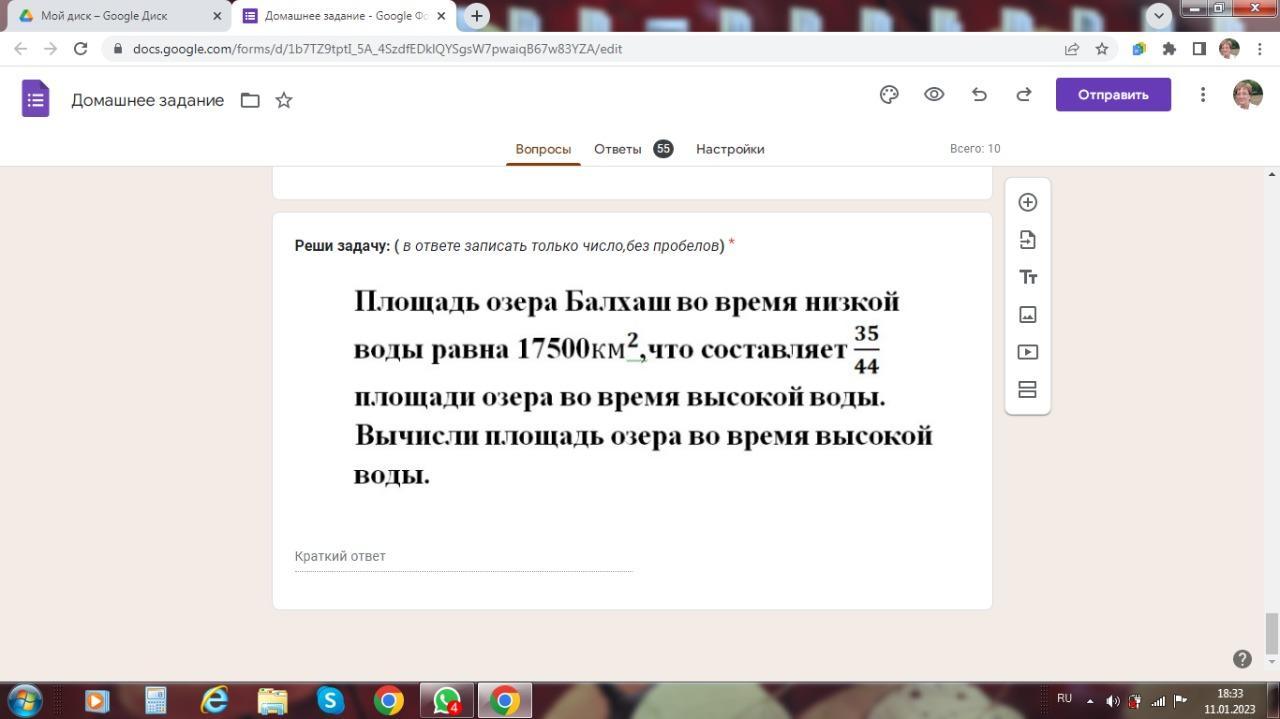Launch Internet Explorer from the taskbar
The width and height of the screenshot is (1280, 719).
click(x=214, y=701)
